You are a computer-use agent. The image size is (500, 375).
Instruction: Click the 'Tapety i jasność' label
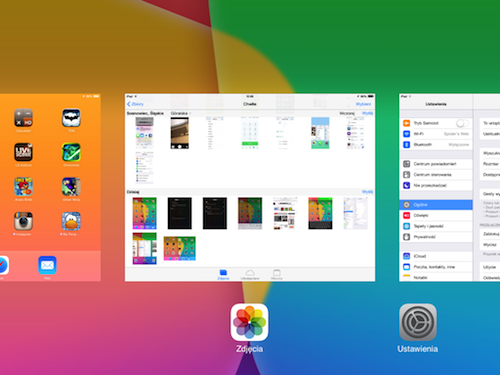click(x=429, y=226)
